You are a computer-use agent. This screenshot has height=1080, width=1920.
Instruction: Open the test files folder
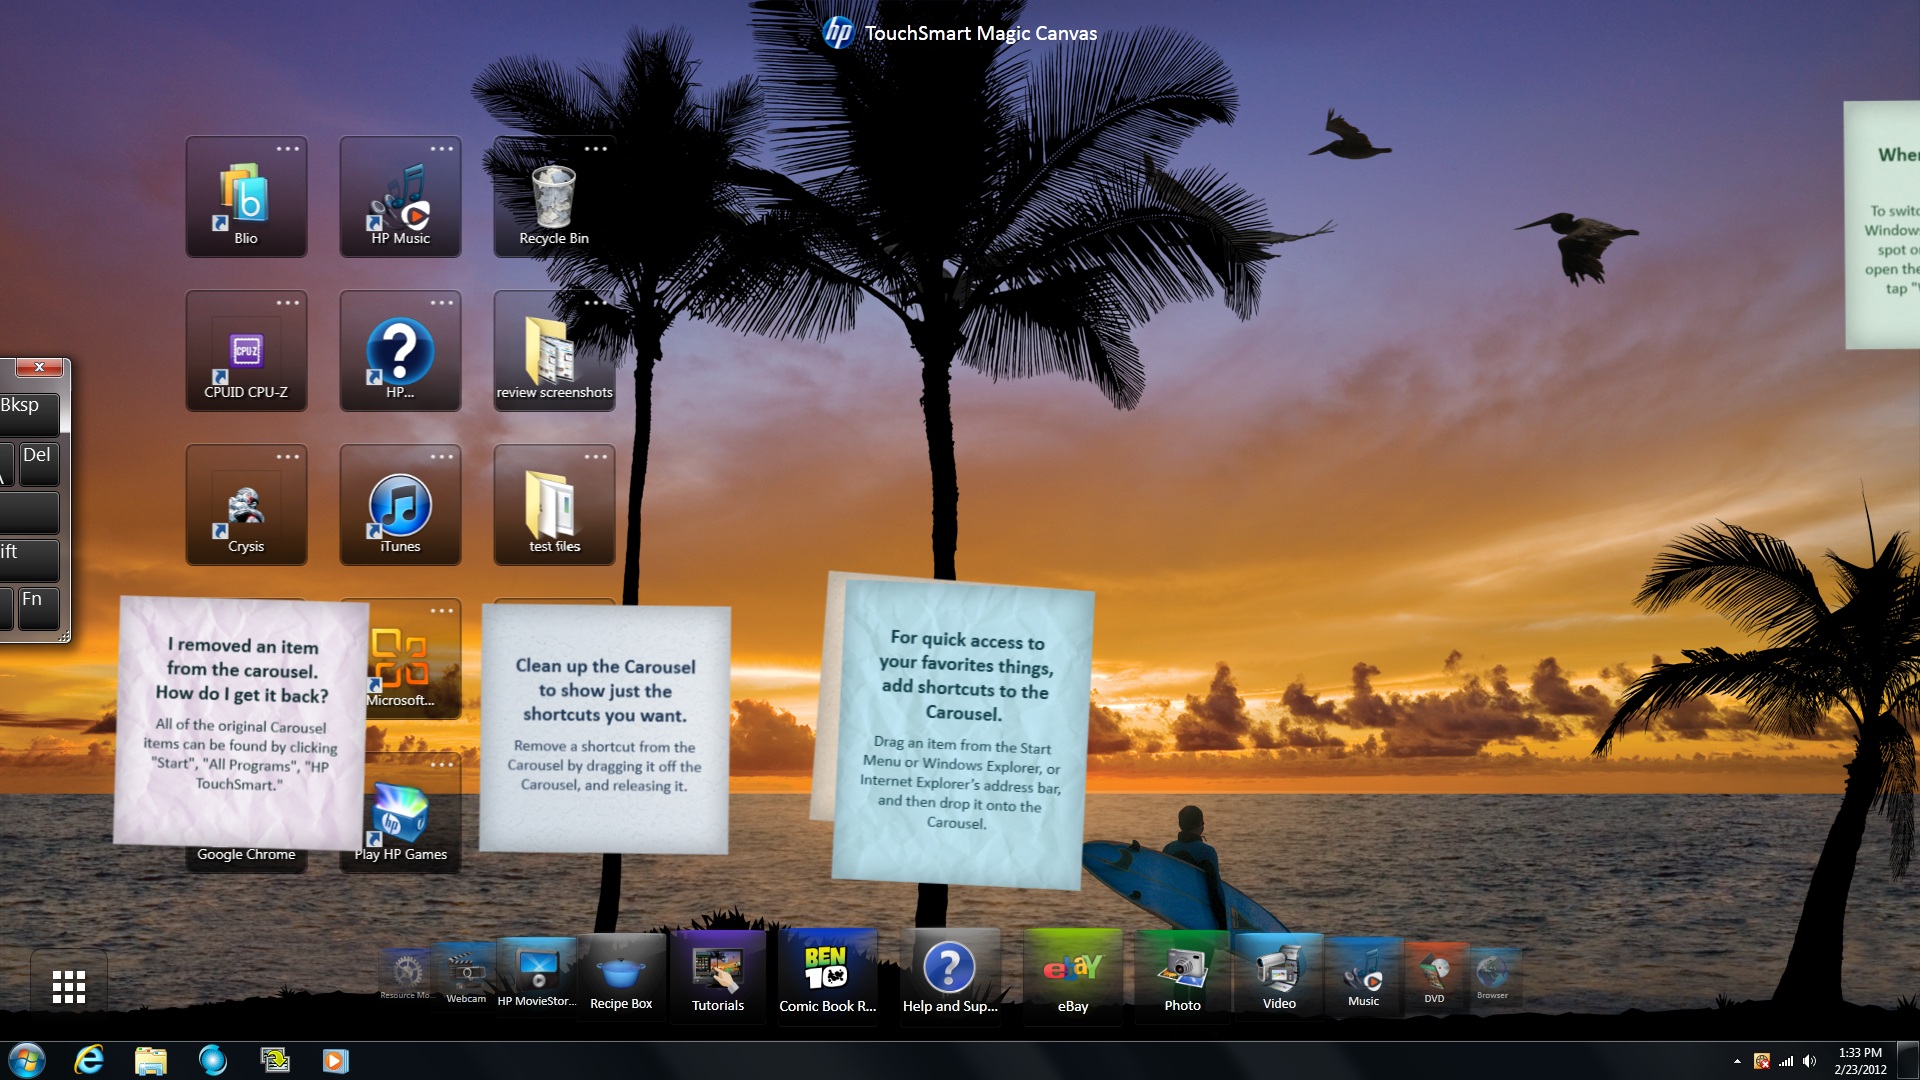pyautogui.click(x=554, y=505)
